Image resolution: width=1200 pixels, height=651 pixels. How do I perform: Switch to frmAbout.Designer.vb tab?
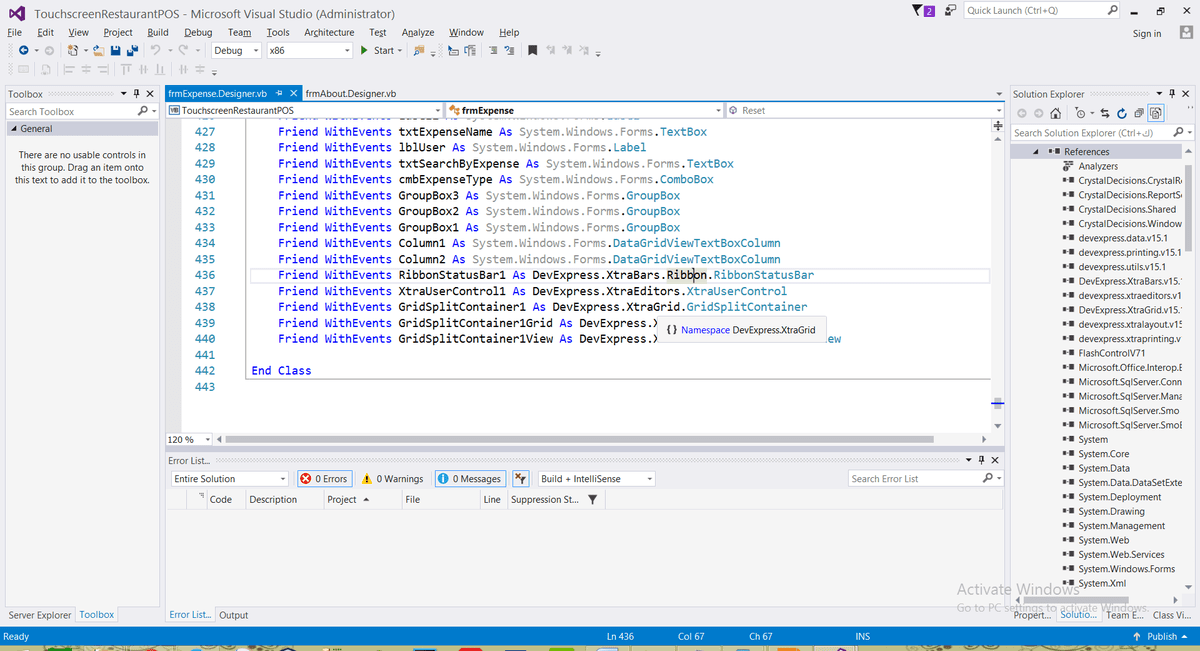tap(351, 93)
